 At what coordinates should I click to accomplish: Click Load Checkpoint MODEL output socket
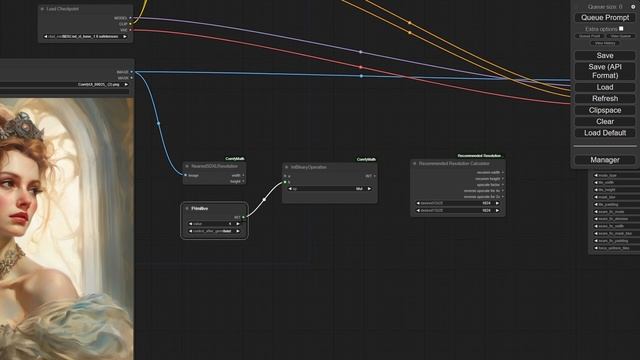click(131, 18)
